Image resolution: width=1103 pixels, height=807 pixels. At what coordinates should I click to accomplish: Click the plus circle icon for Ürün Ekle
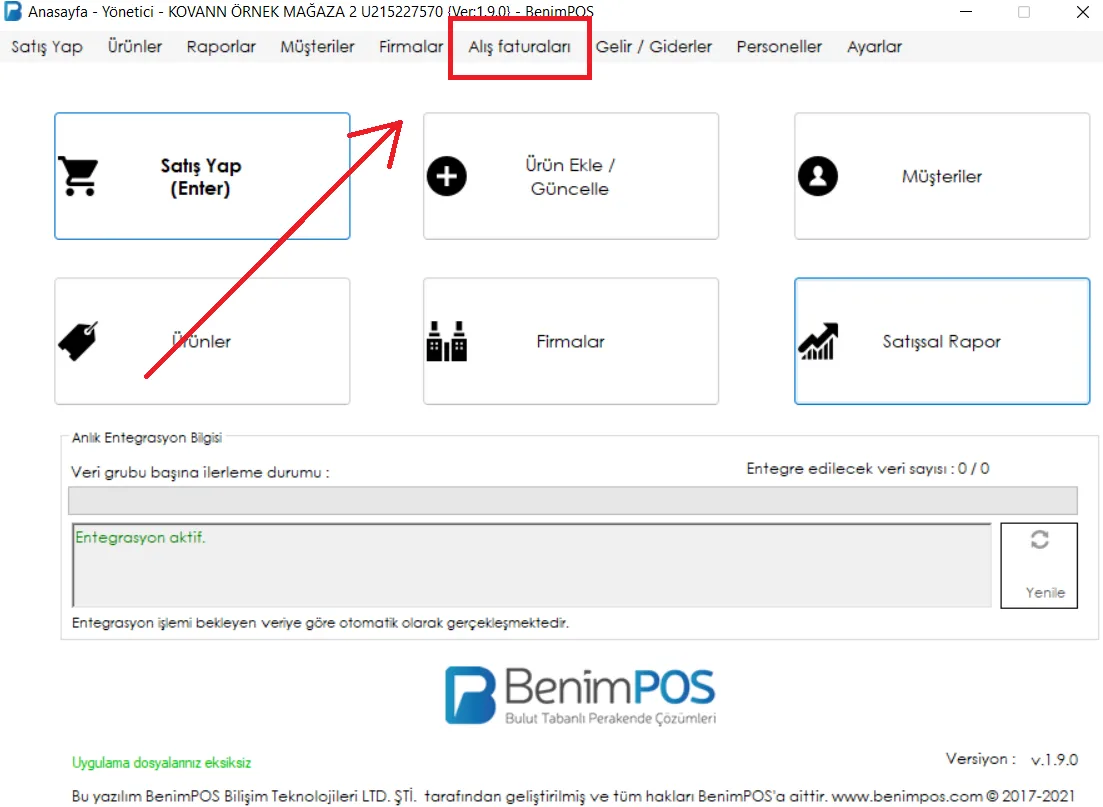pyautogui.click(x=447, y=176)
